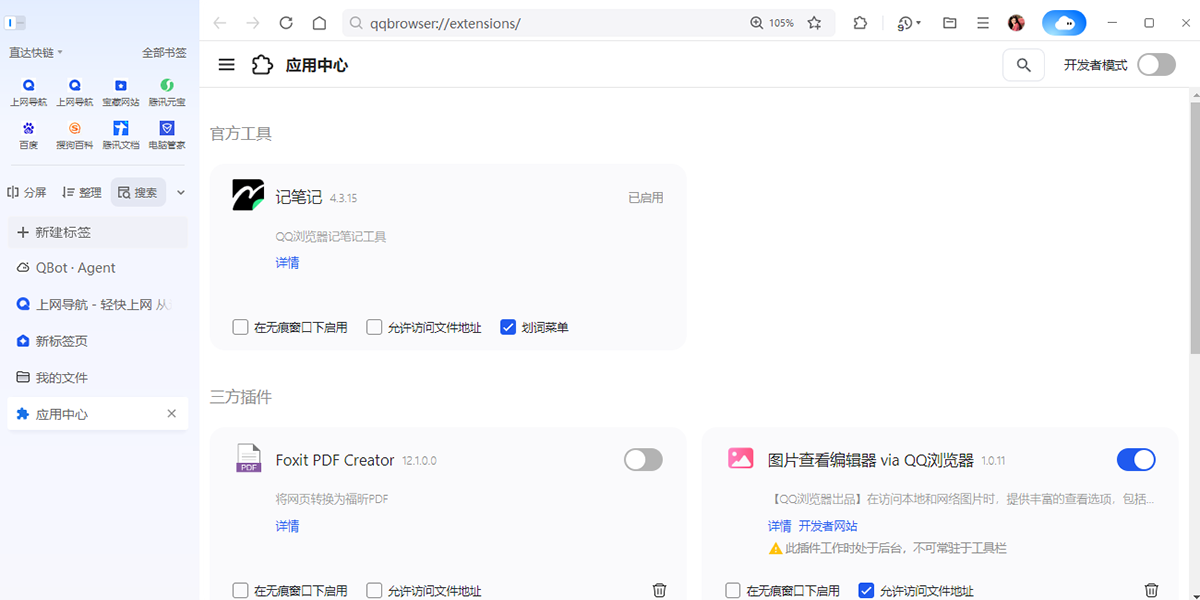Switch to 新标签页 tab
This screenshot has width=1200, height=600.
pos(97,341)
